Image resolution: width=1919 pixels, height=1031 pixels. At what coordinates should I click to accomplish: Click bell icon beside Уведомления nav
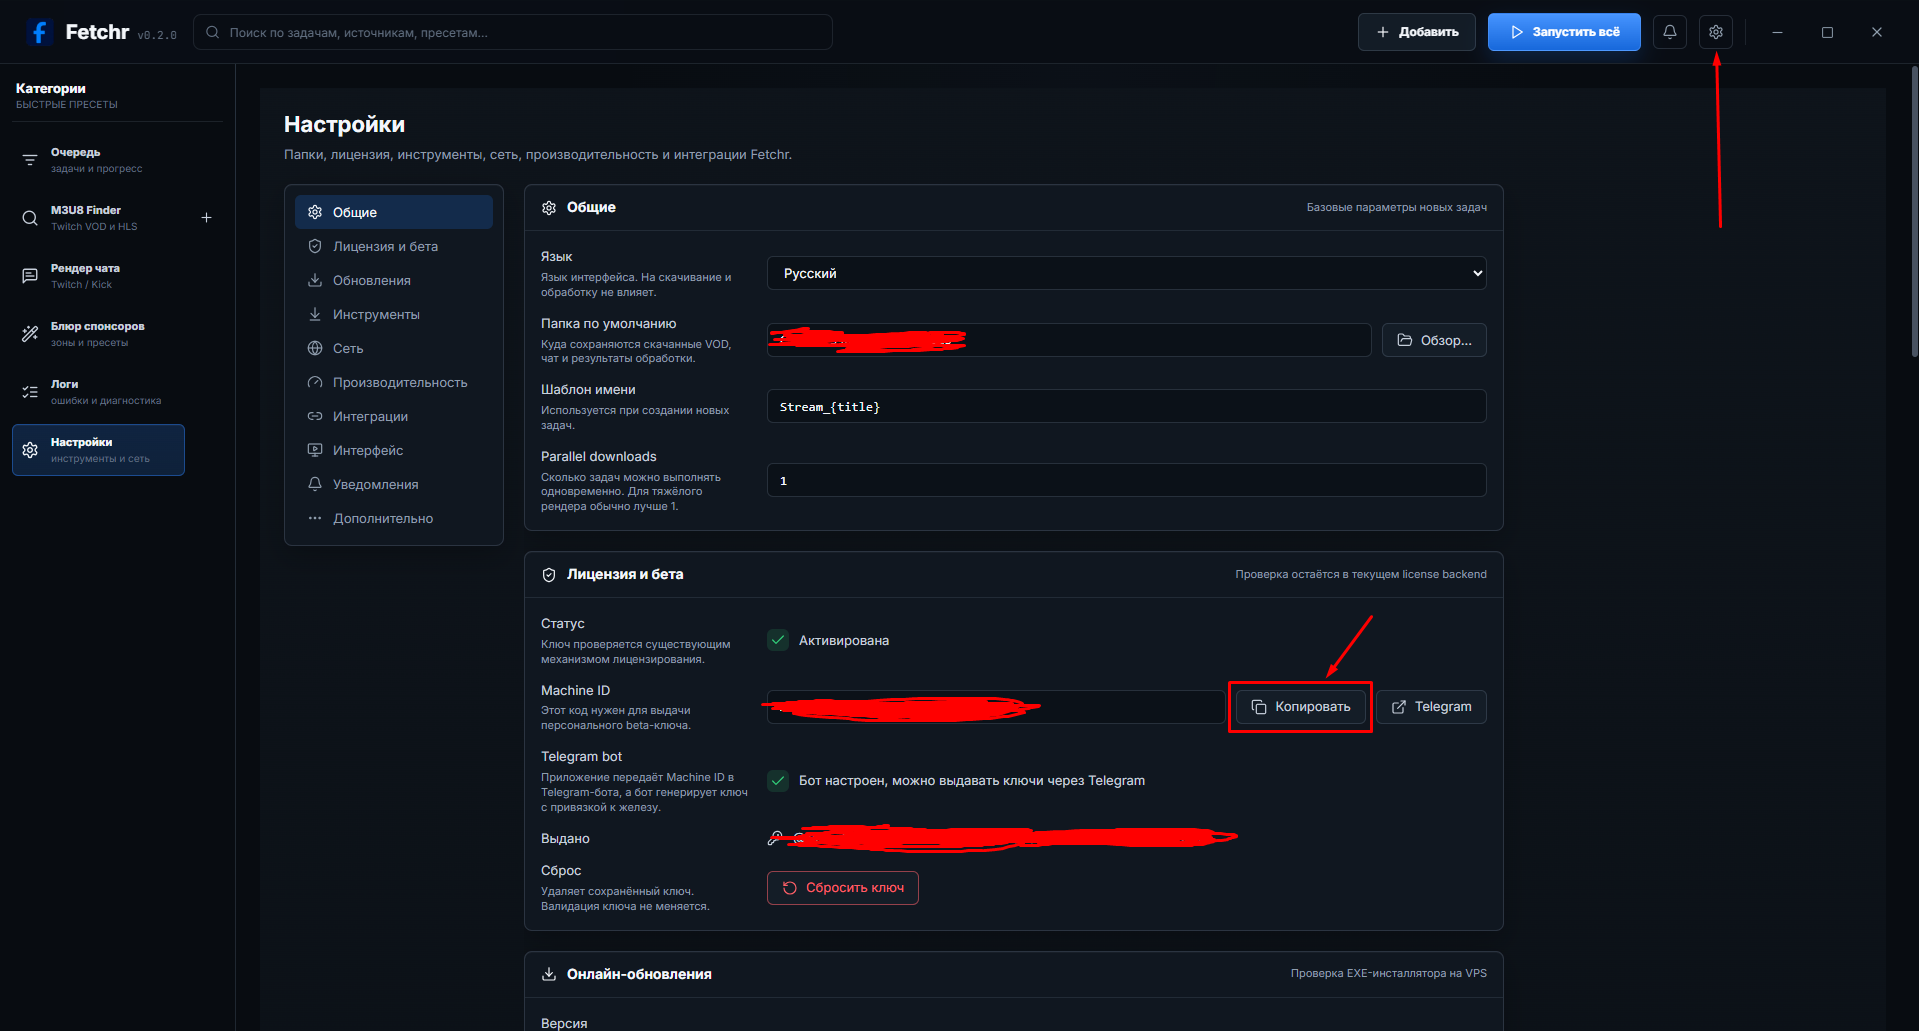315,484
